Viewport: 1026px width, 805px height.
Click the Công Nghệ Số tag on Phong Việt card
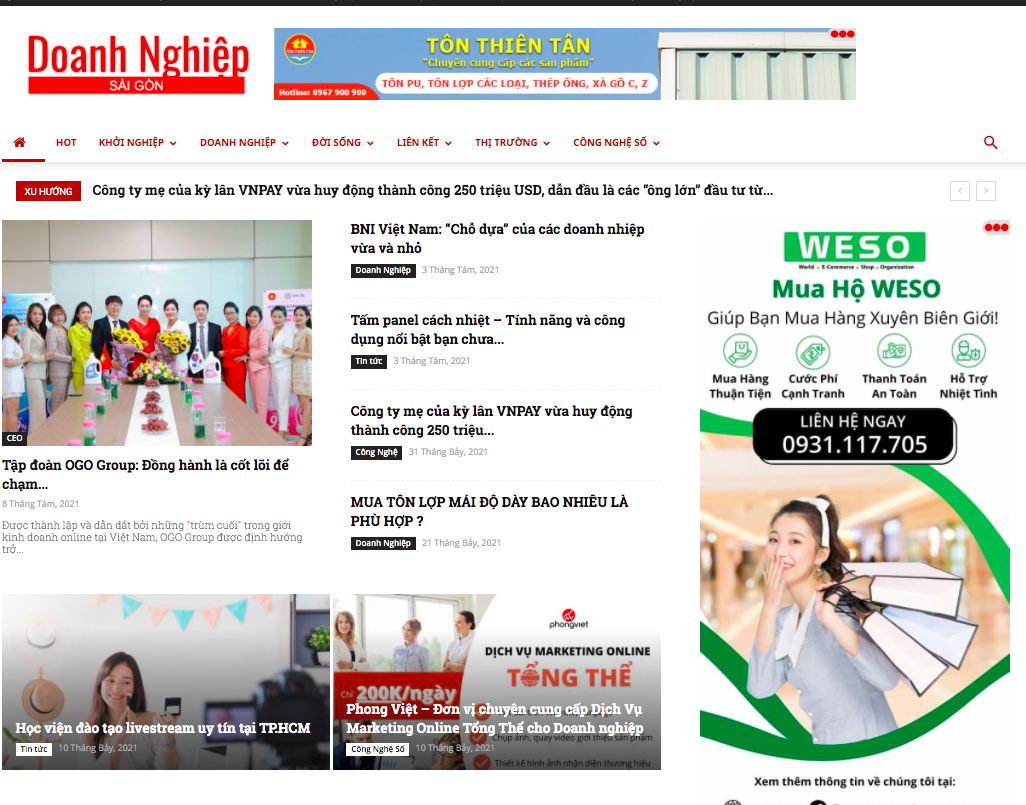click(378, 749)
